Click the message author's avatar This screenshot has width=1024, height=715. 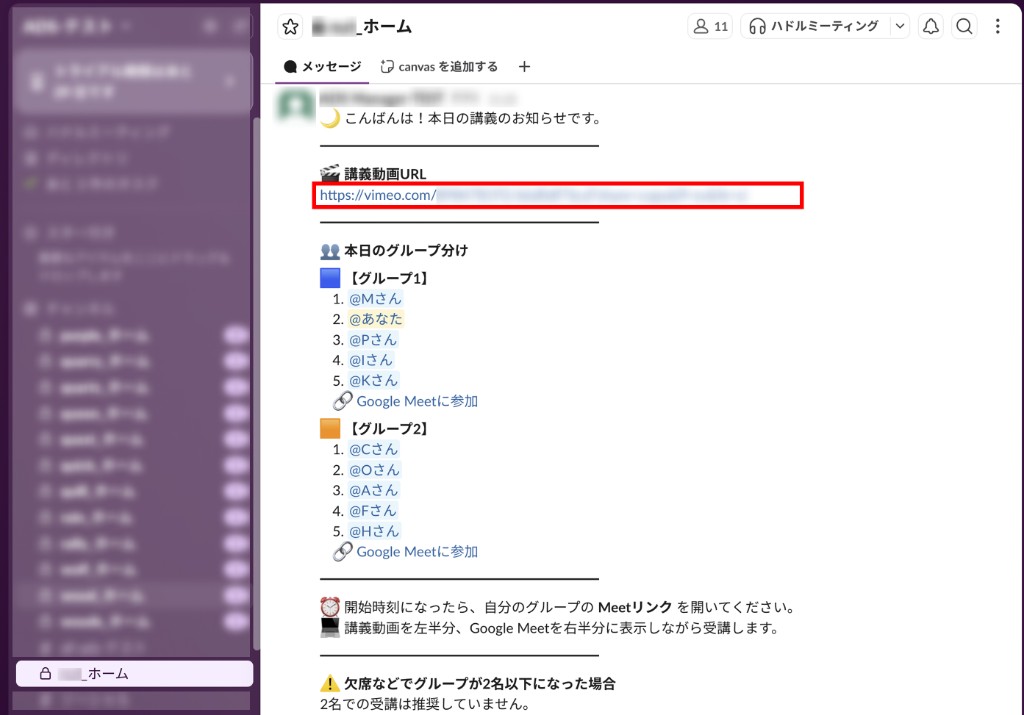click(x=293, y=110)
